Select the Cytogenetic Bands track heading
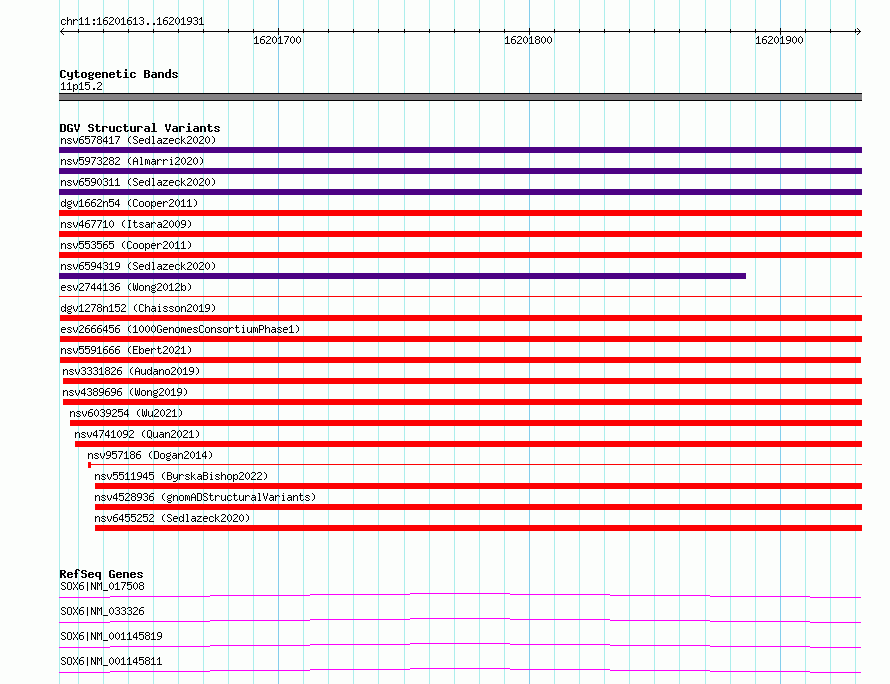This screenshot has height=684, width=890. point(119,74)
